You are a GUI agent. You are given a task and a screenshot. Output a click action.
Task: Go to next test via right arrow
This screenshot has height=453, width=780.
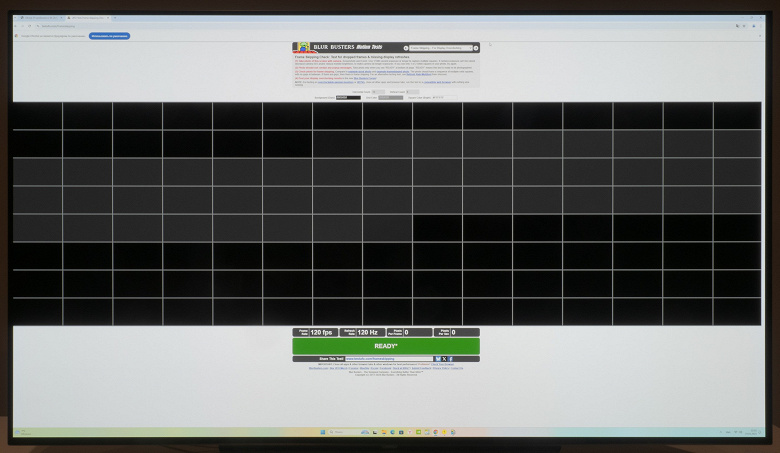point(476,48)
